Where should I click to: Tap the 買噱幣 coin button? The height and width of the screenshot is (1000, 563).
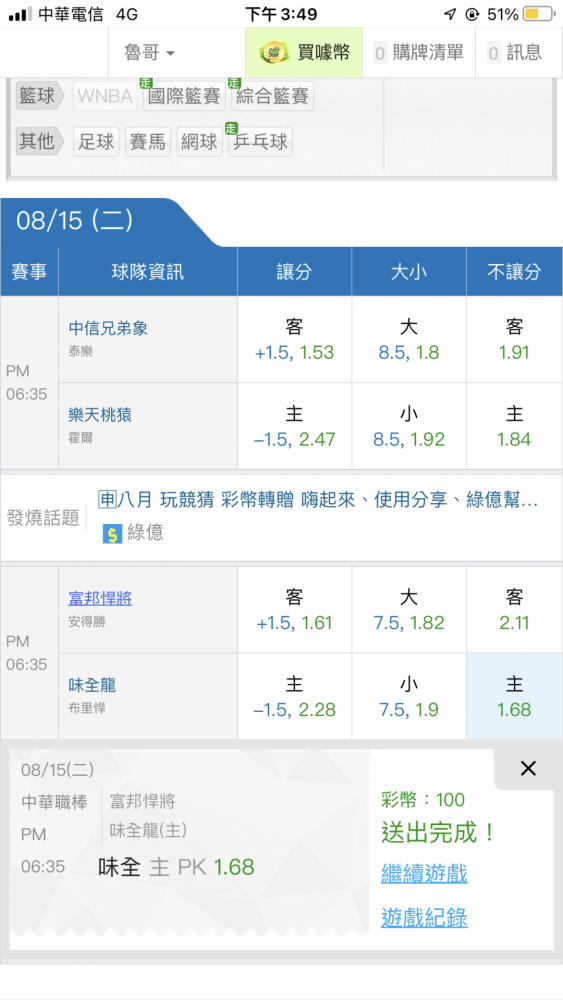click(x=304, y=52)
